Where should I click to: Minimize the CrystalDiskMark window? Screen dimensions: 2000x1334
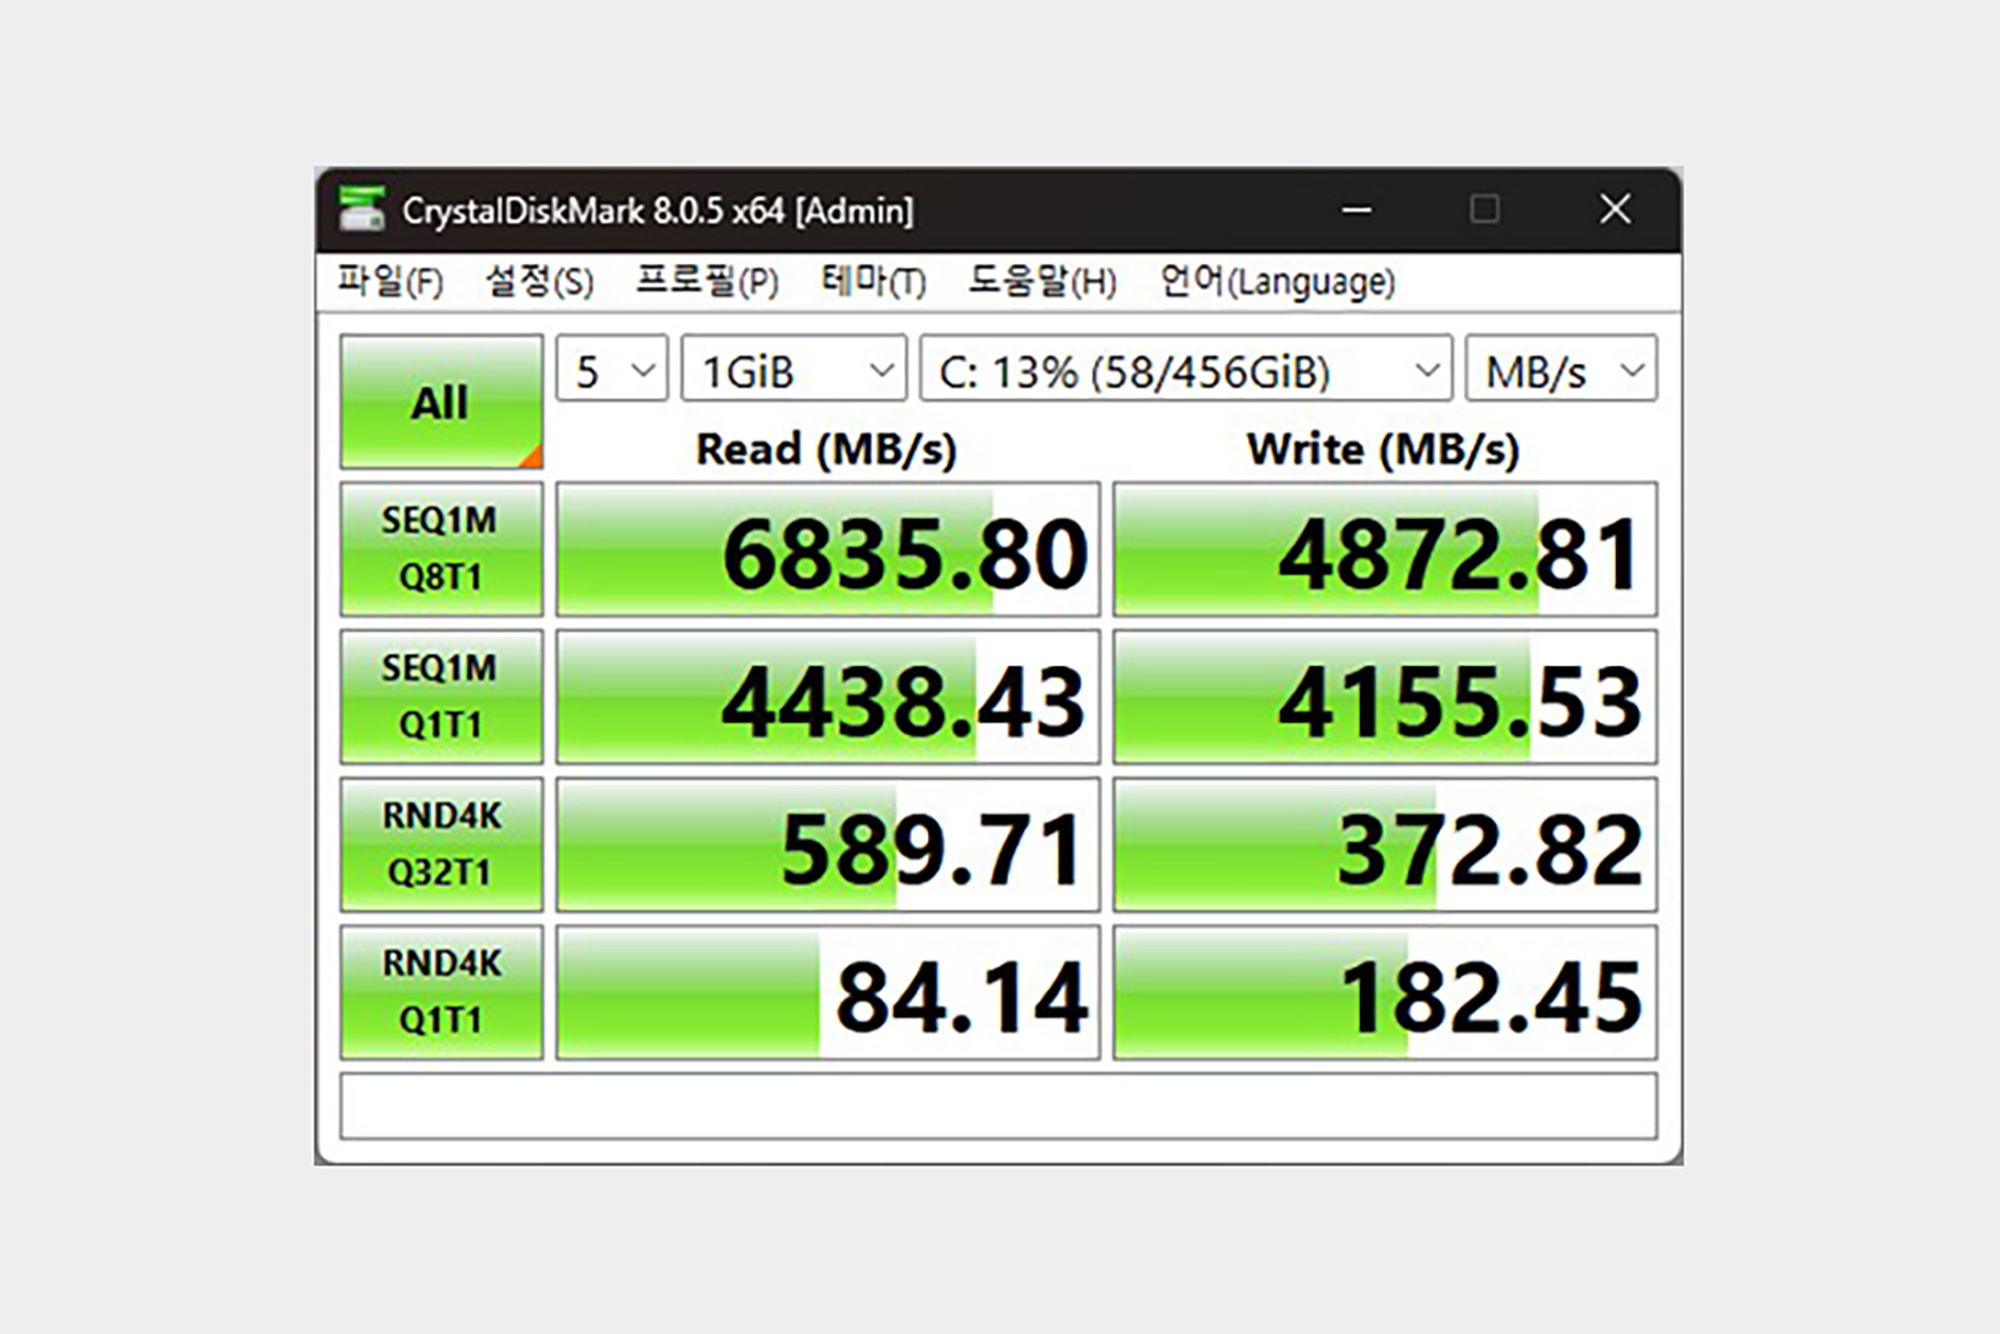[x=1356, y=210]
